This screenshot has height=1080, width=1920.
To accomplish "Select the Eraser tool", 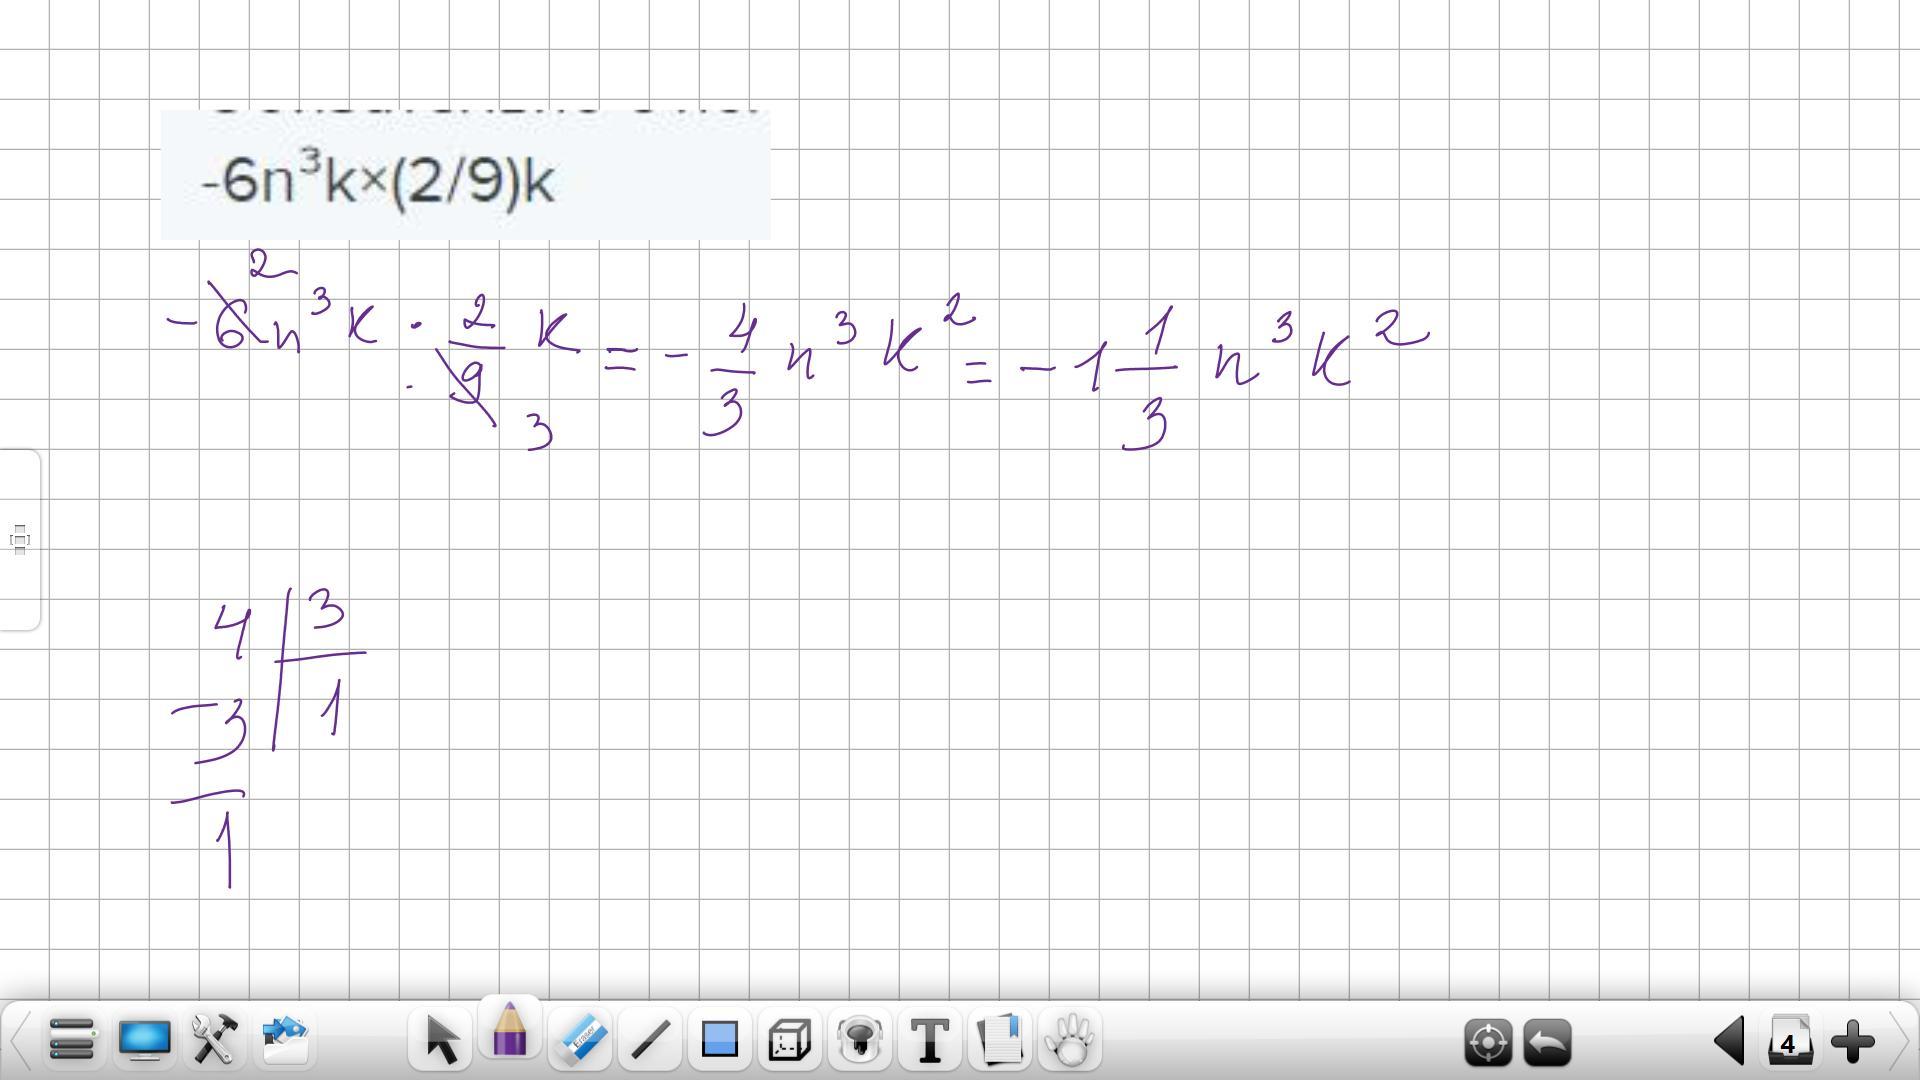I will (580, 1041).
